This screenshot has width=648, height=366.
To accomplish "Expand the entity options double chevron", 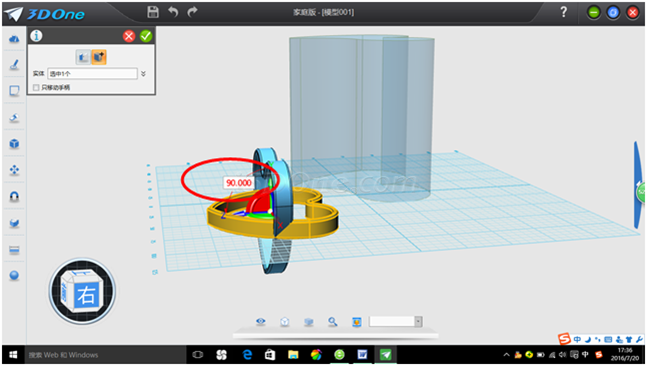I will click(x=143, y=74).
